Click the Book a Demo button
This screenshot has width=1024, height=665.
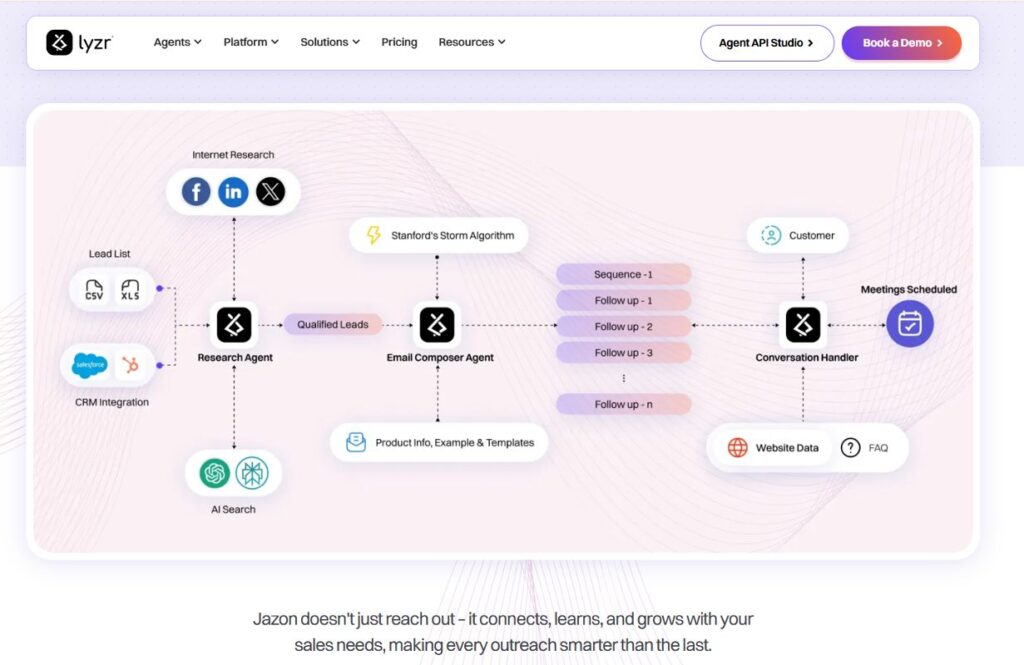coord(901,43)
